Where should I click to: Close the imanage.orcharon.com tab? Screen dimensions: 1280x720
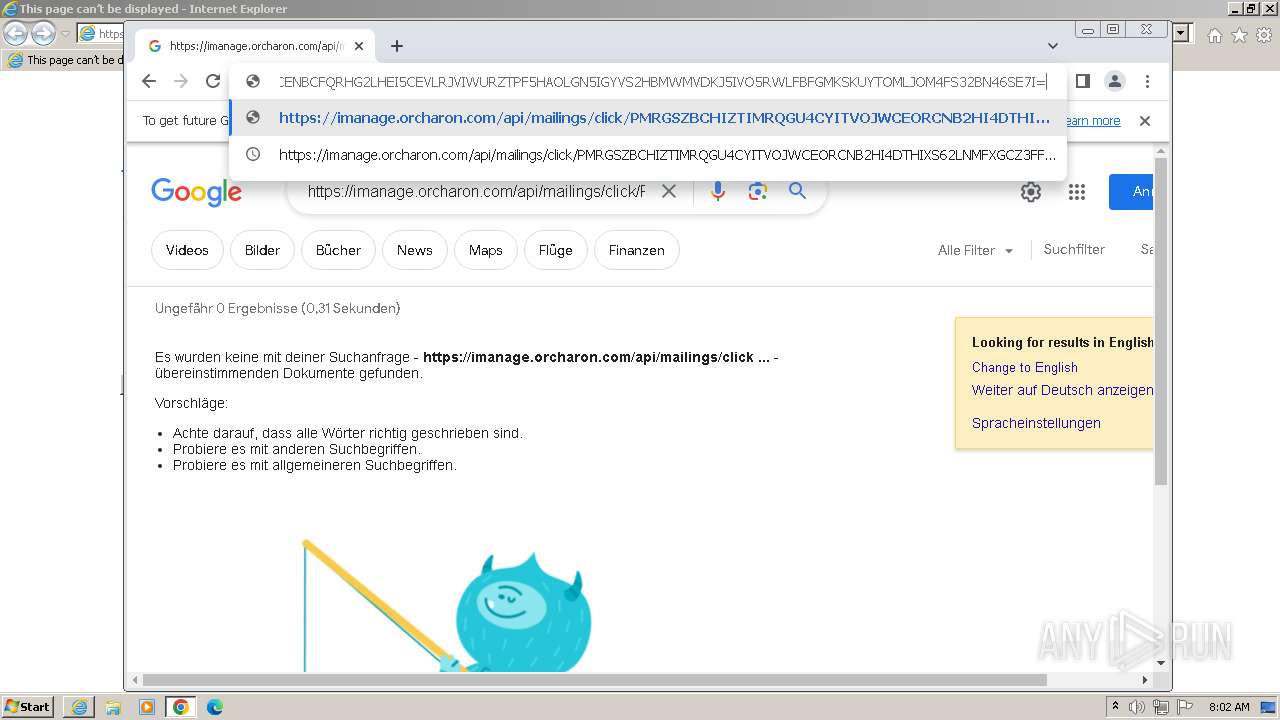click(x=359, y=46)
